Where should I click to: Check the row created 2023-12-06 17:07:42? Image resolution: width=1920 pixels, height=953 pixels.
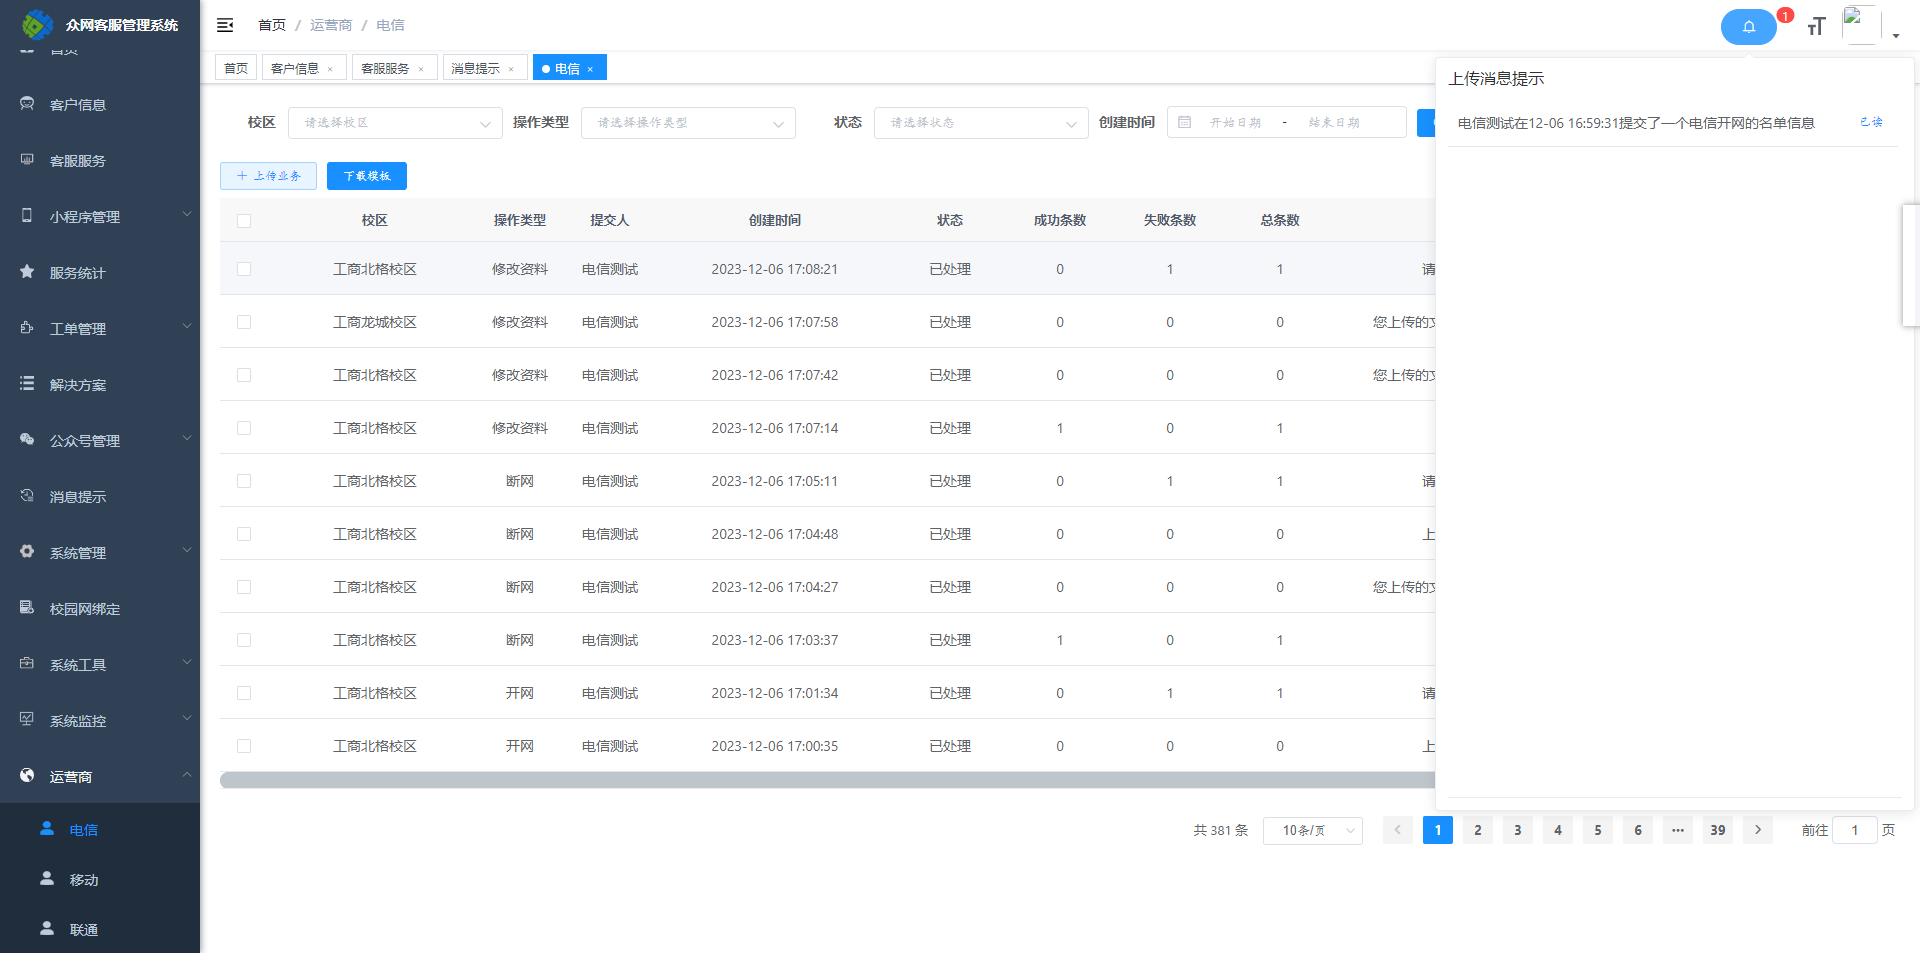[x=244, y=375]
